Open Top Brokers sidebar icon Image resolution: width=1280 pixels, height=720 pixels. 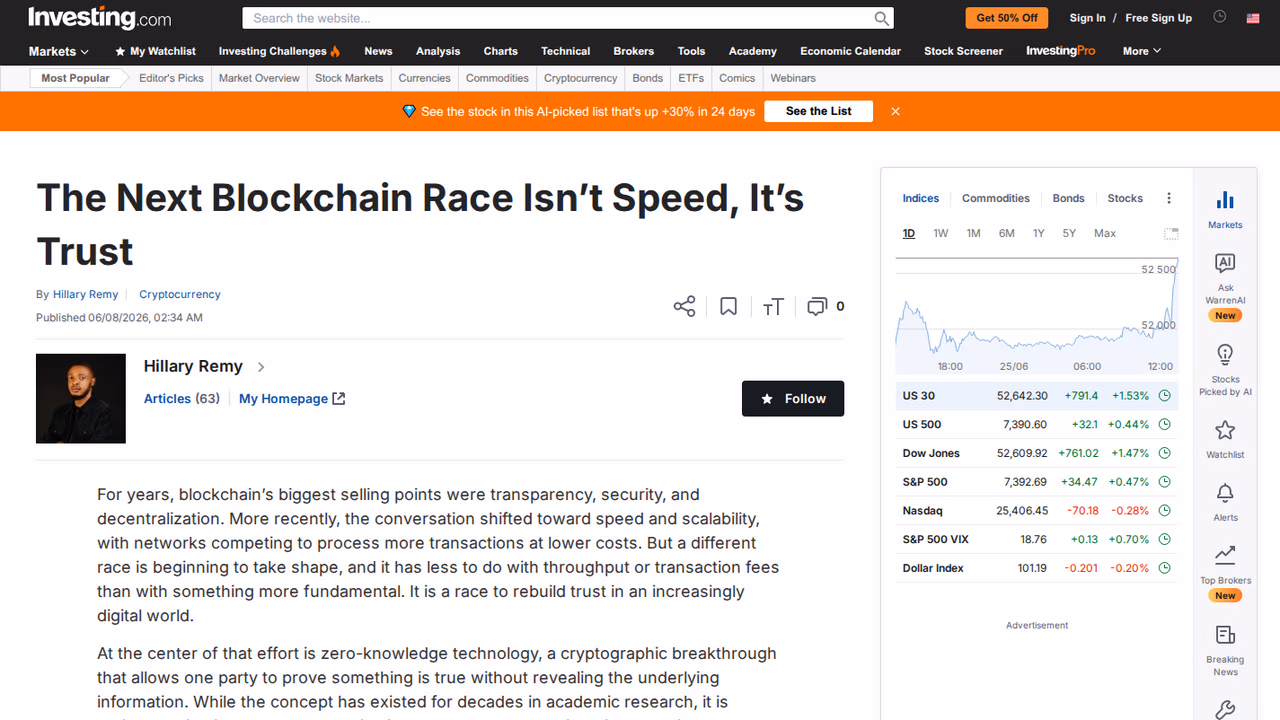pos(1225,572)
